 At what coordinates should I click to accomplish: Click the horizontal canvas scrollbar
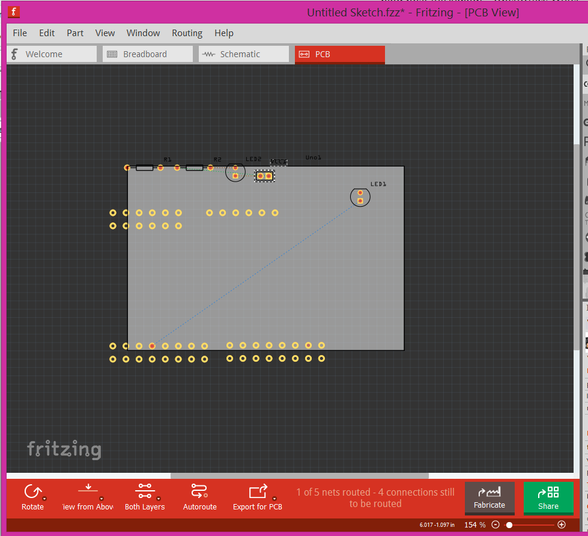(x=300, y=476)
